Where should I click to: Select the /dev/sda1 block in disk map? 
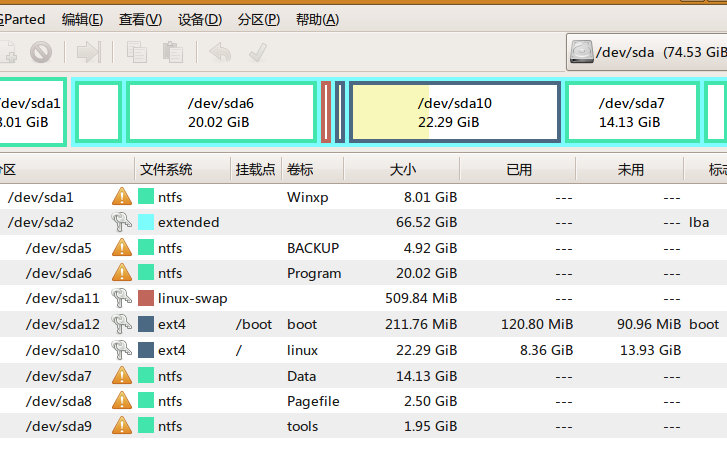click(x=32, y=112)
